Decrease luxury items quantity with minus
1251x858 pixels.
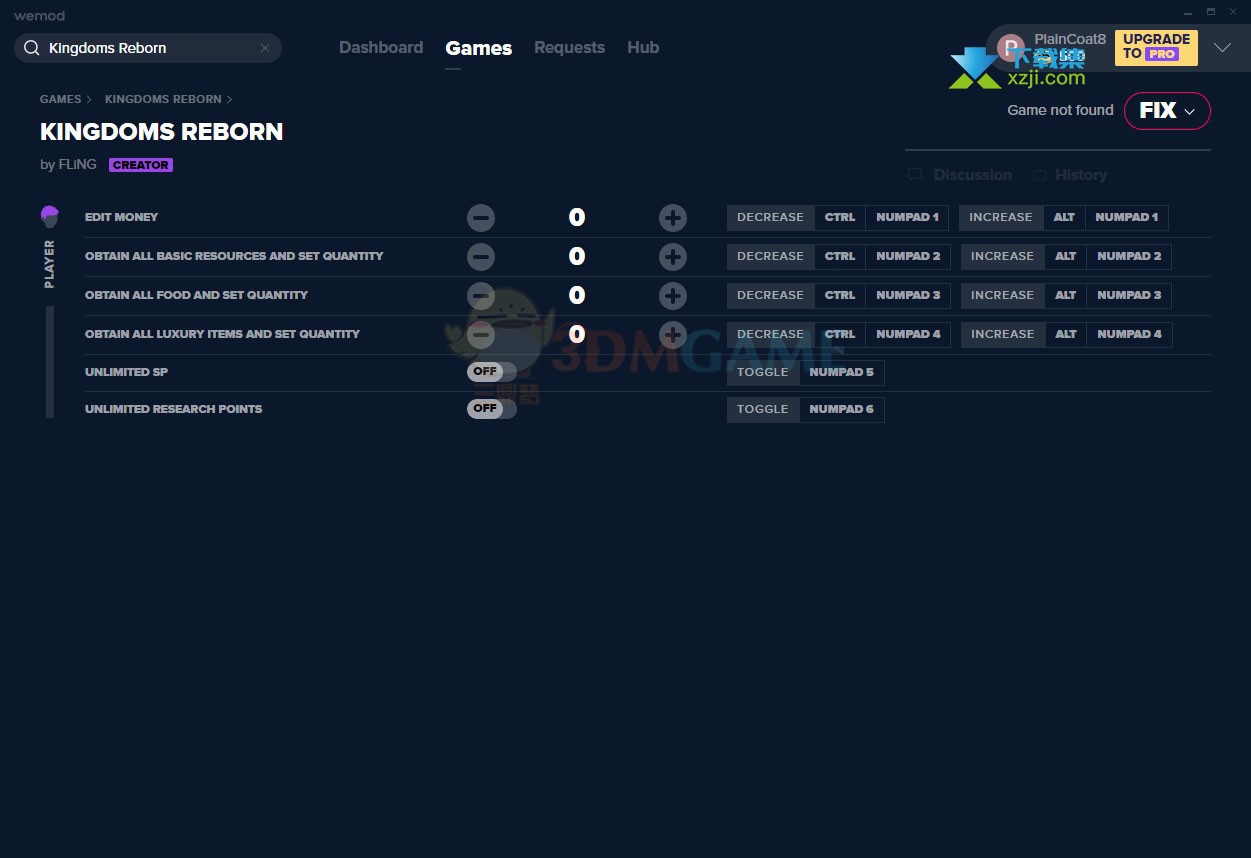click(481, 334)
